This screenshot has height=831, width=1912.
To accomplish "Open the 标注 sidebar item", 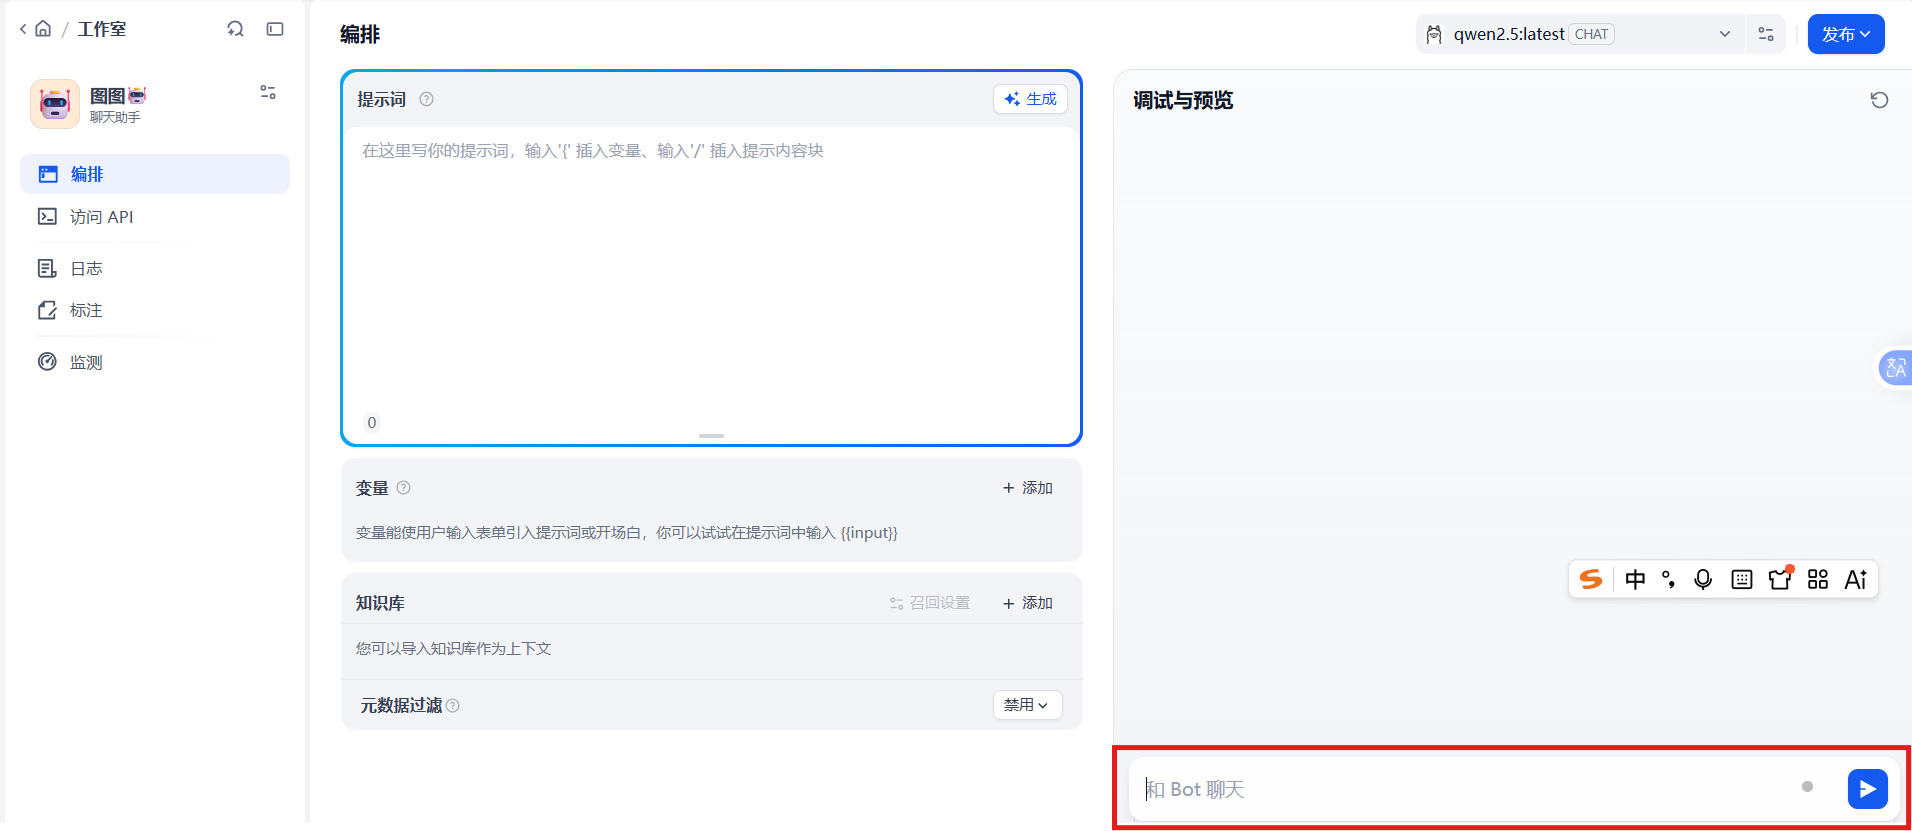I will click(x=155, y=310).
